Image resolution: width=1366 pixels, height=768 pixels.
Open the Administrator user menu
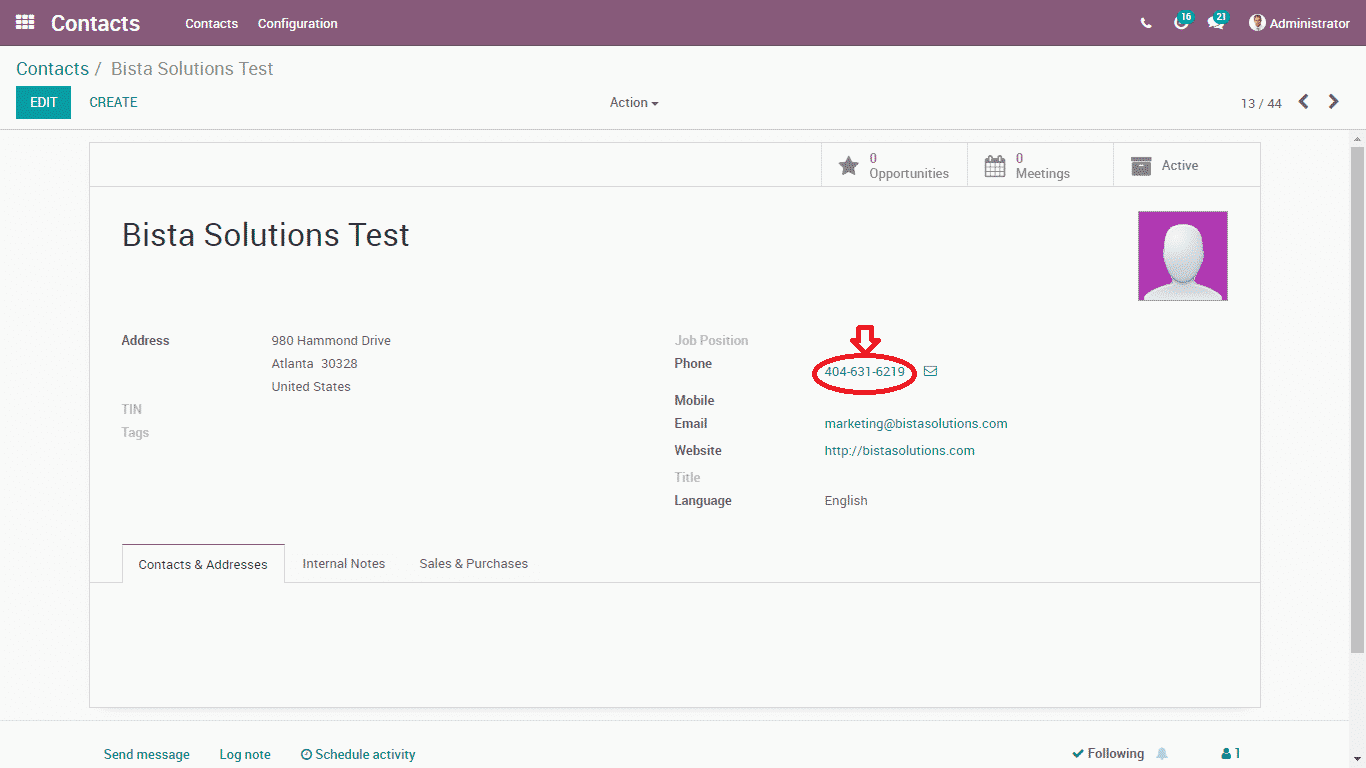point(1299,23)
